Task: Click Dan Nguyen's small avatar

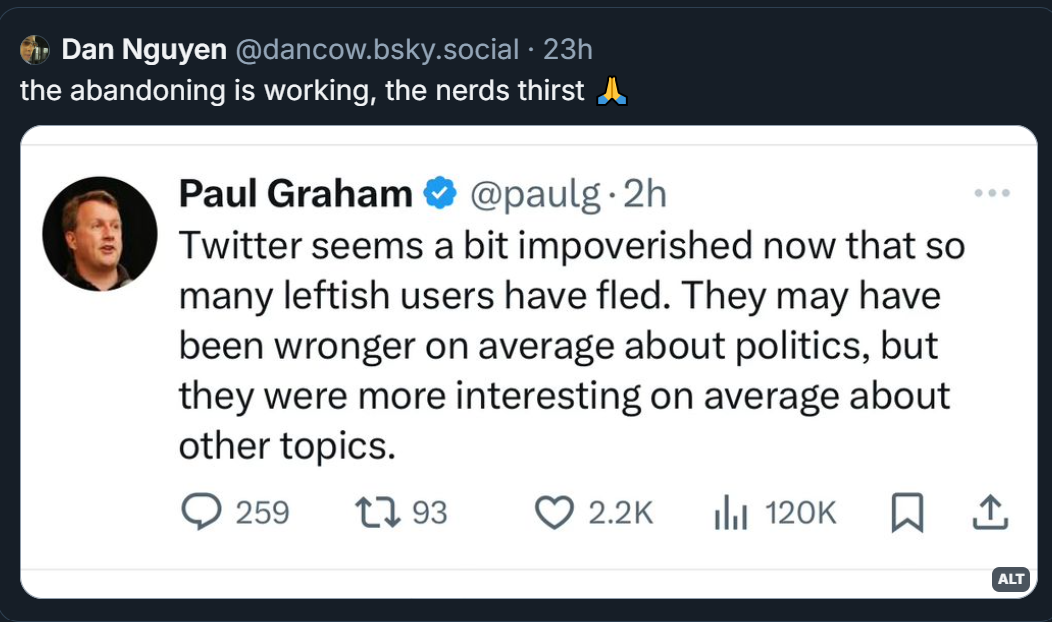Action: 35,49
